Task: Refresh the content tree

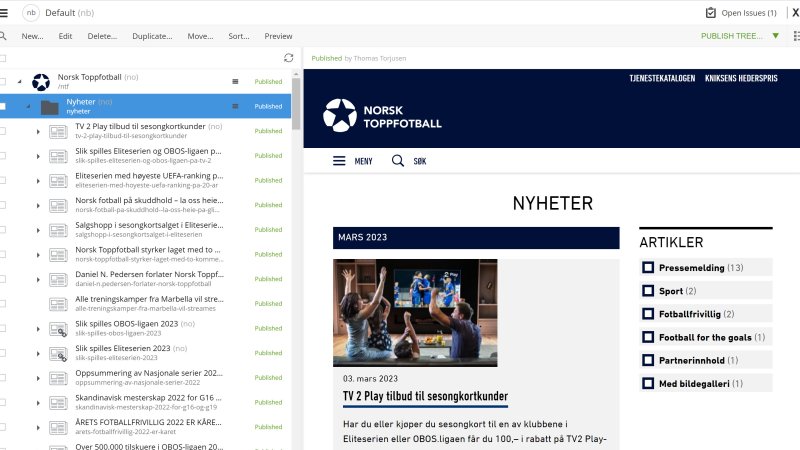Action: (x=289, y=58)
